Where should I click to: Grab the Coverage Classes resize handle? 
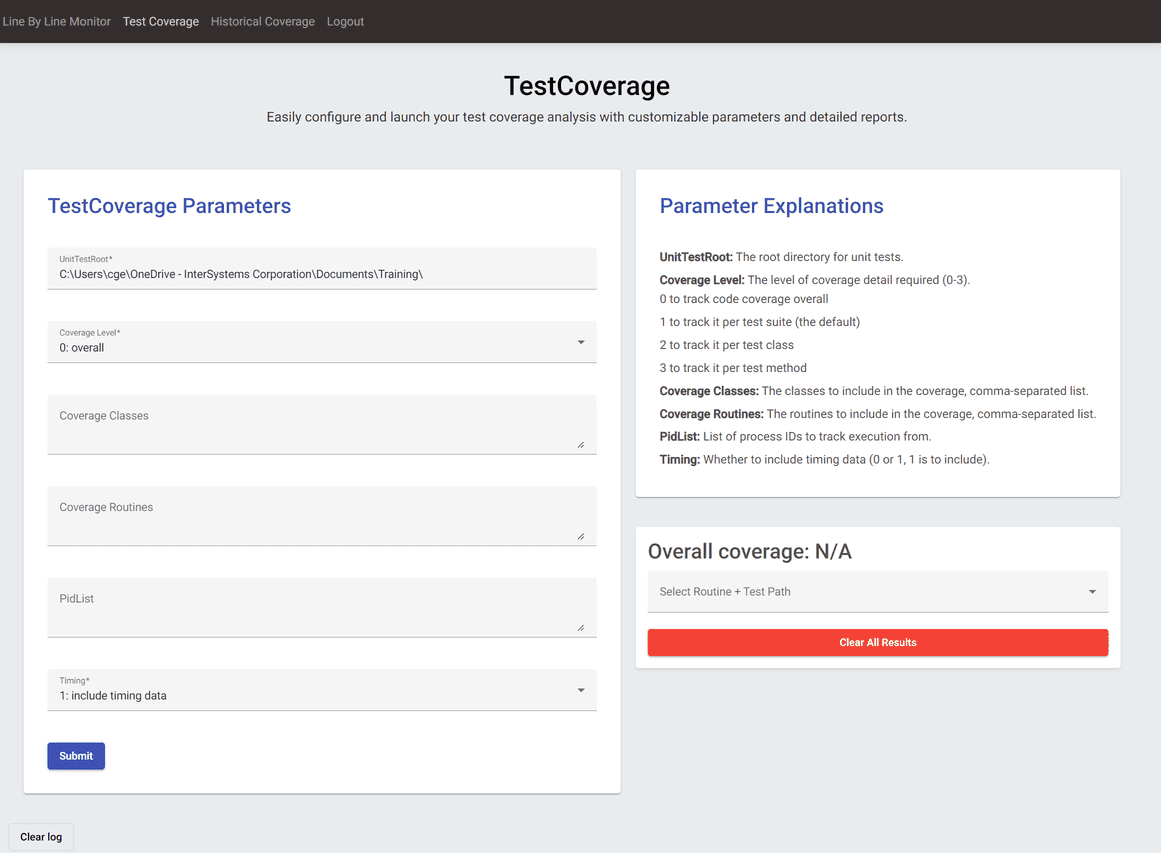tap(581, 444)
